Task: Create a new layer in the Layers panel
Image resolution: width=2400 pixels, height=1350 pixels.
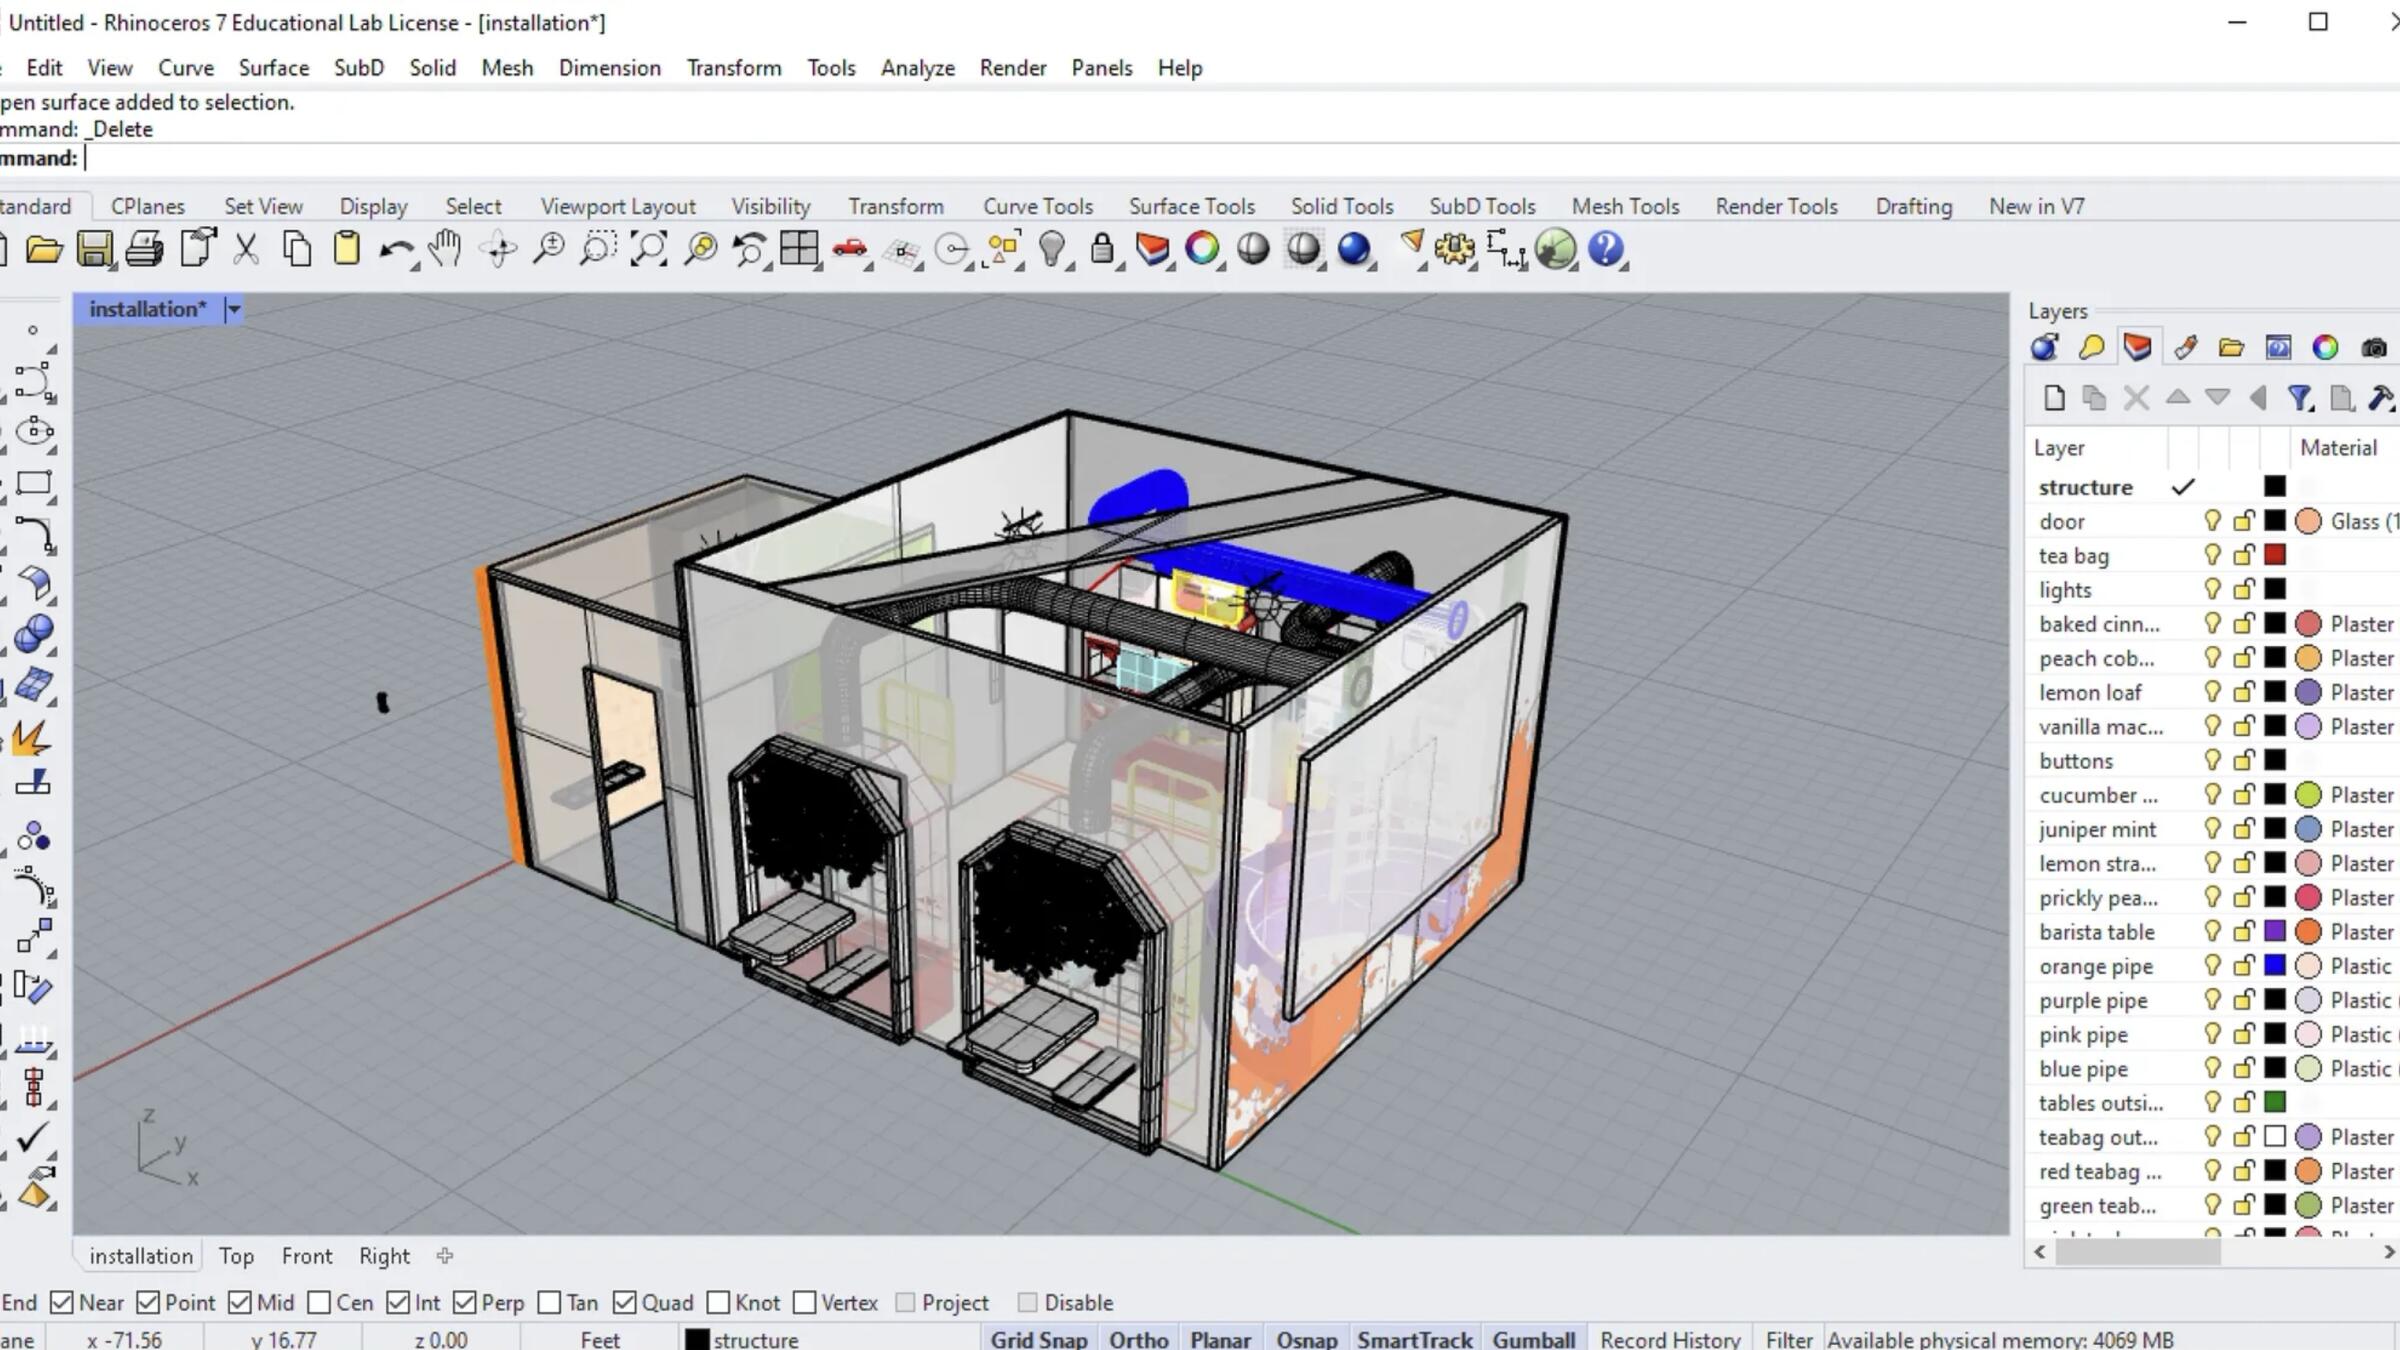Action: (2054, 398)
